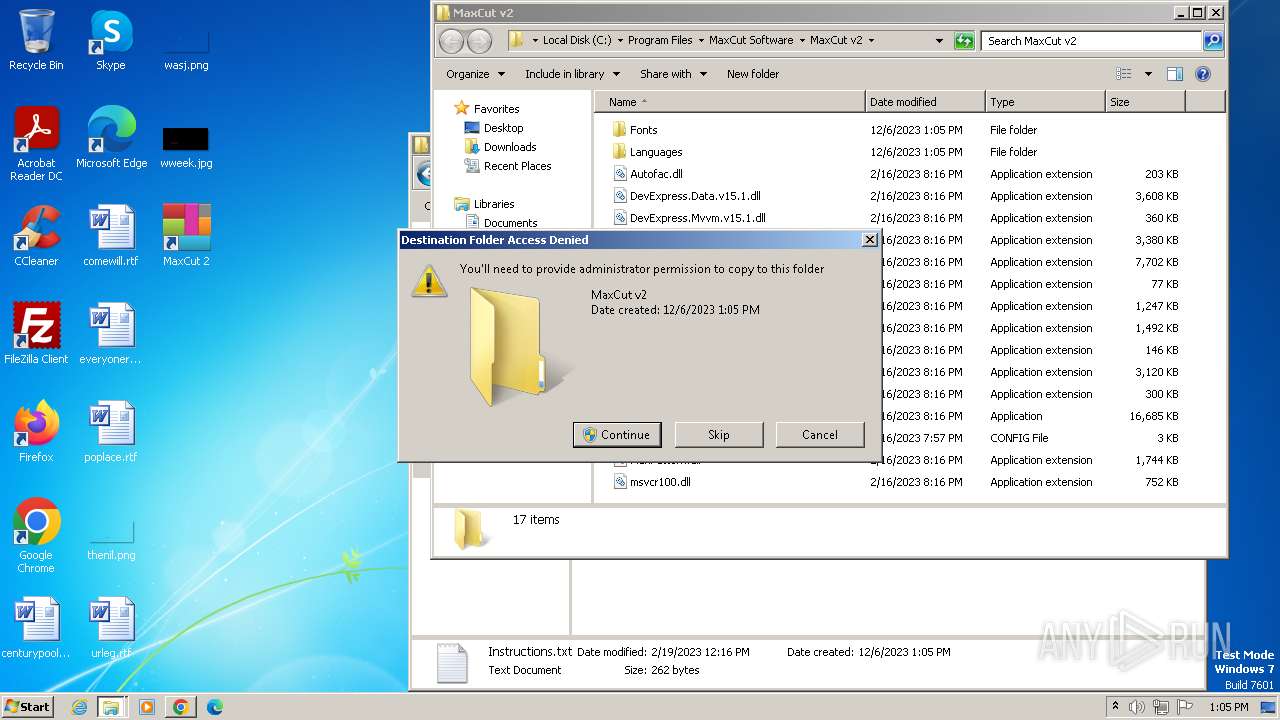
Task: Open the Recycle Bin desktop icon
Action: pyautogui.click(x=36, y=40)
